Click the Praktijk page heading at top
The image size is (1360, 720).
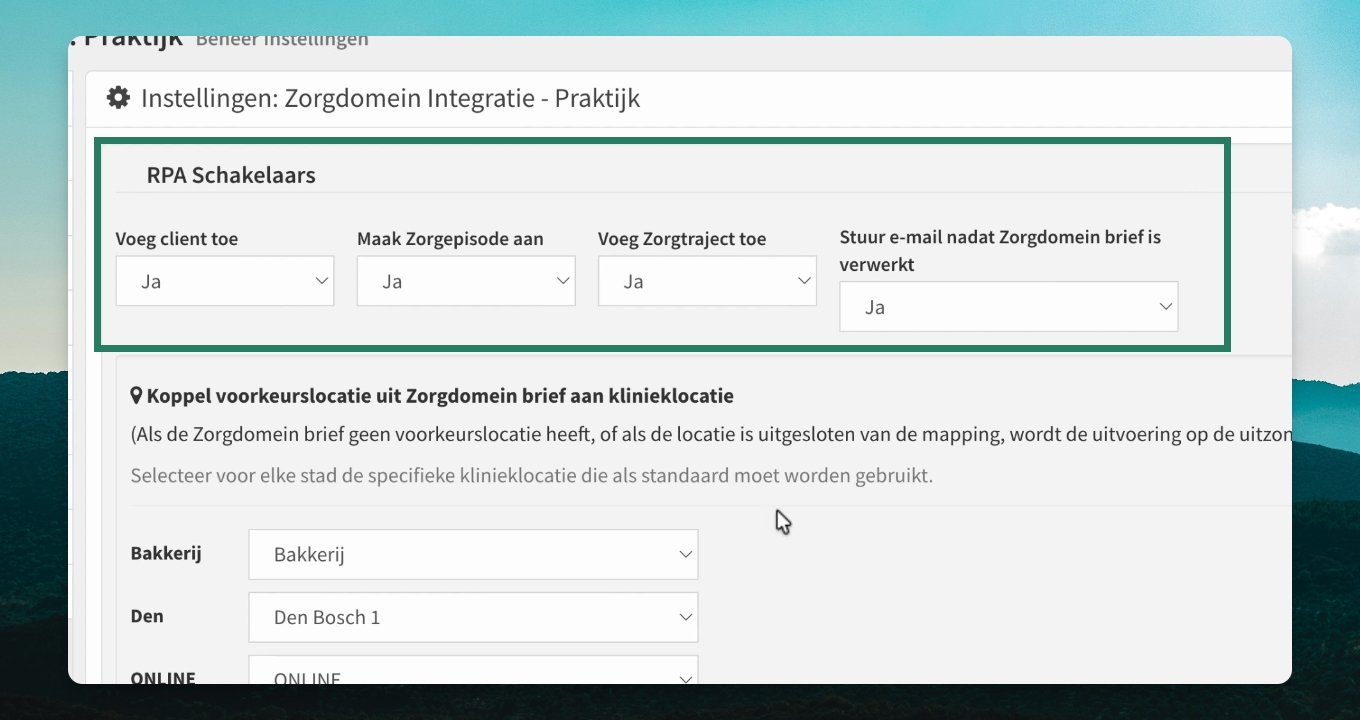tap(133, 41)
